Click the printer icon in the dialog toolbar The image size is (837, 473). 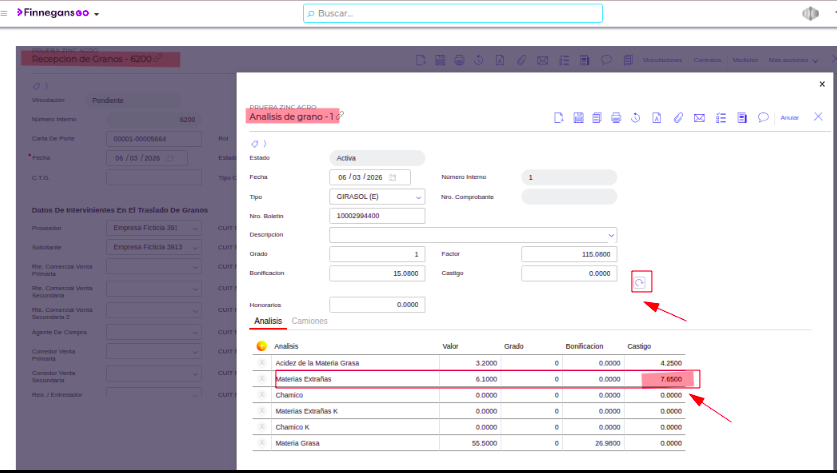tap(616, 118)
